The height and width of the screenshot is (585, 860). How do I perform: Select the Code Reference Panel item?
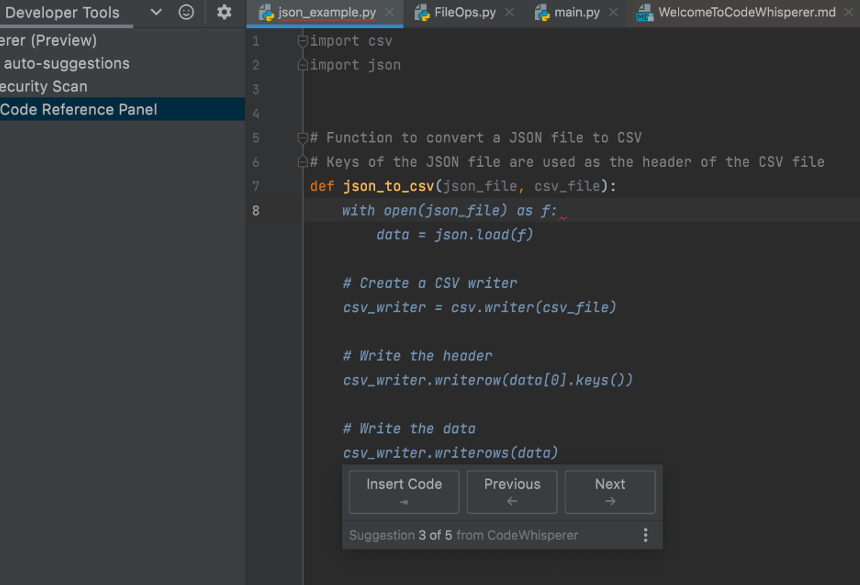pyautogui.click(x=79, y=110)
